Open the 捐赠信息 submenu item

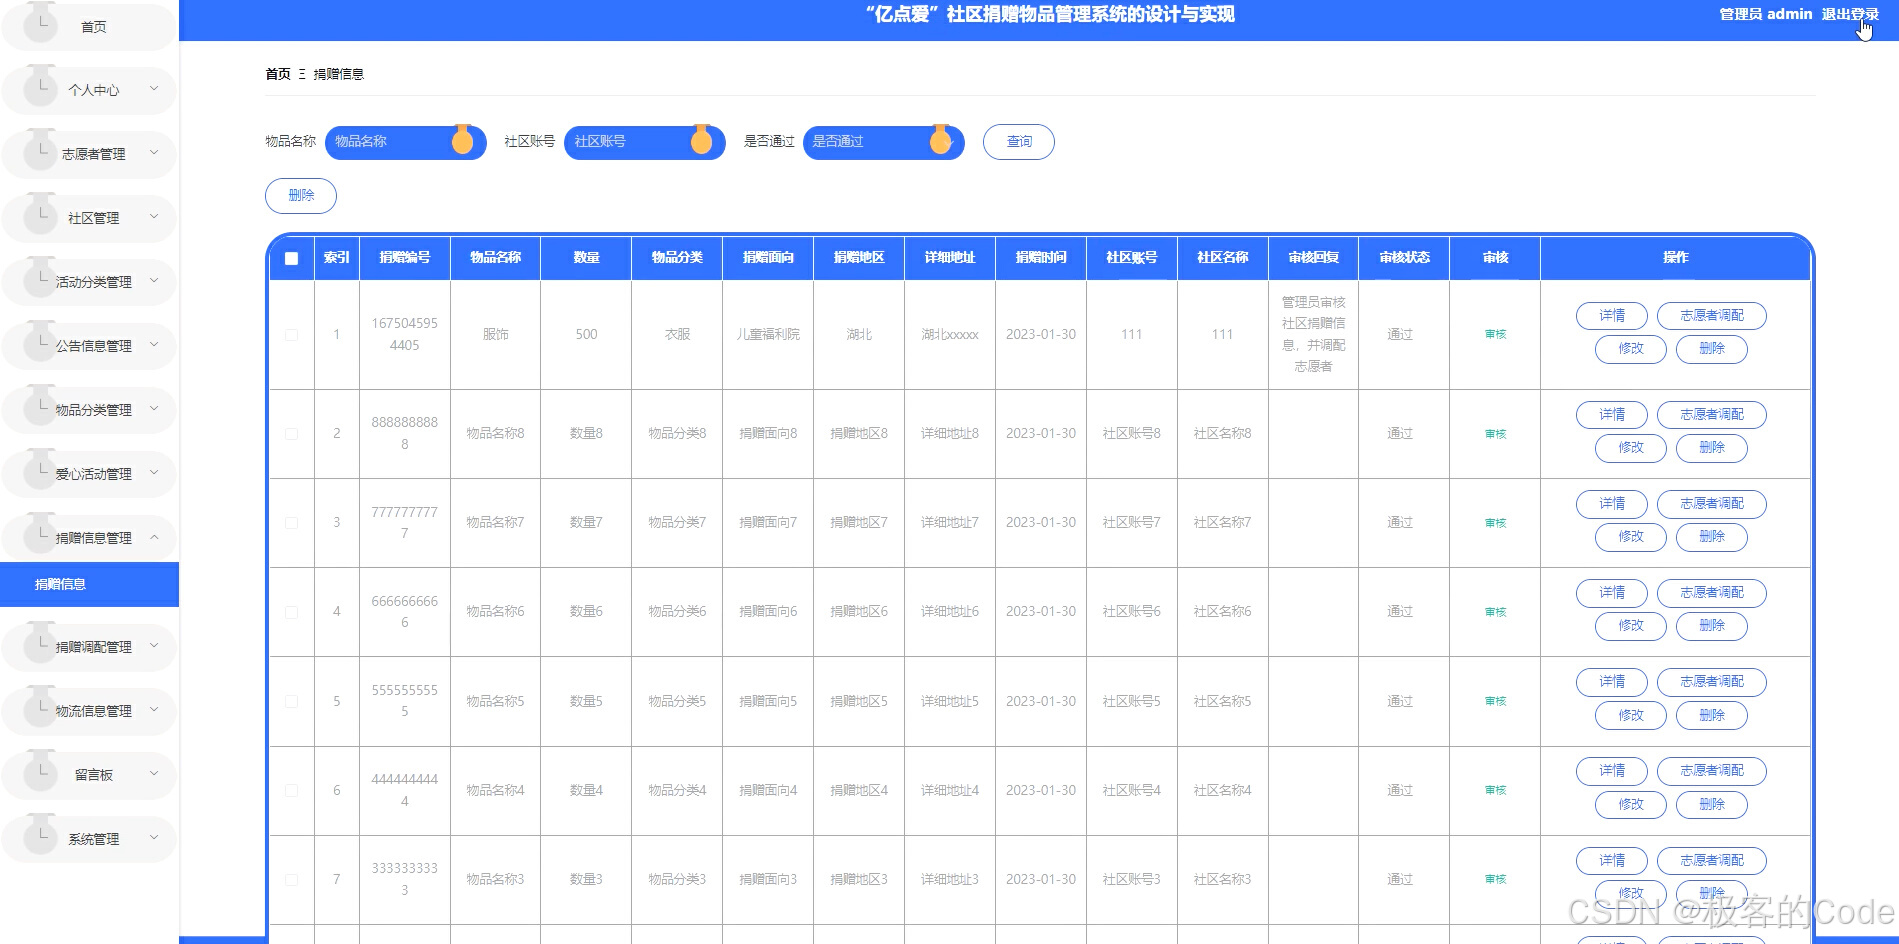(89, 584)
